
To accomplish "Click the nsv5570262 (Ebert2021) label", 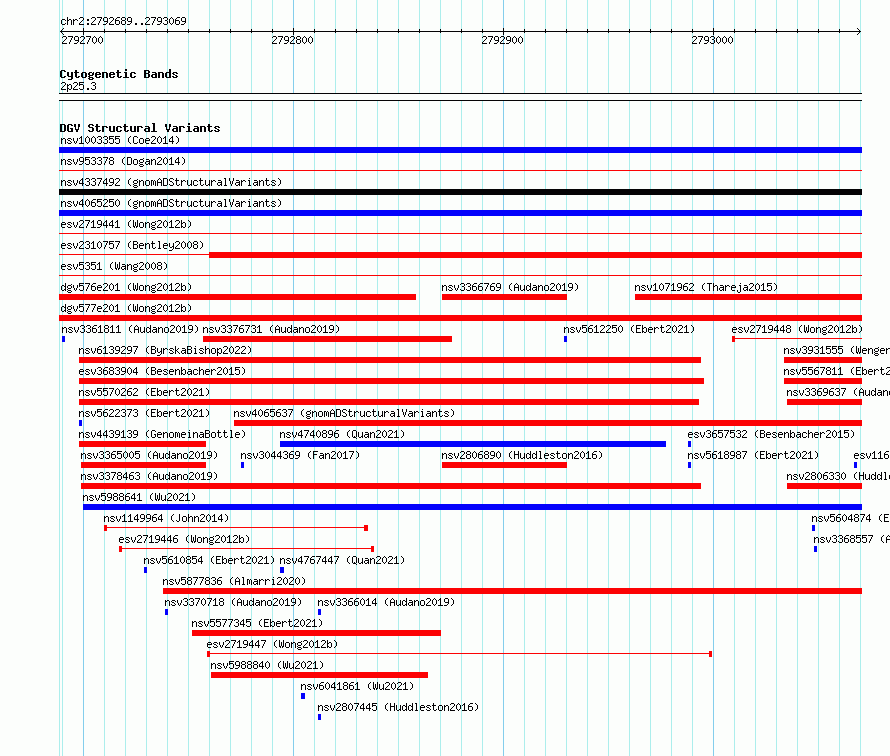I will [144, 392].
